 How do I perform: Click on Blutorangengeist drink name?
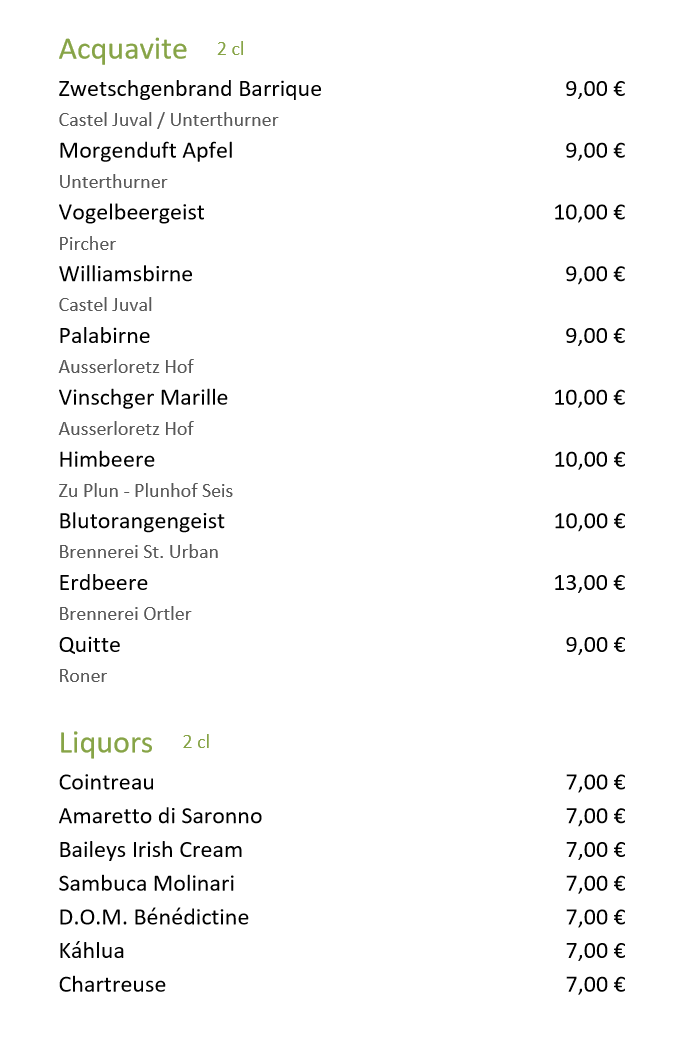pyautogui.click(x=141, y=521)
